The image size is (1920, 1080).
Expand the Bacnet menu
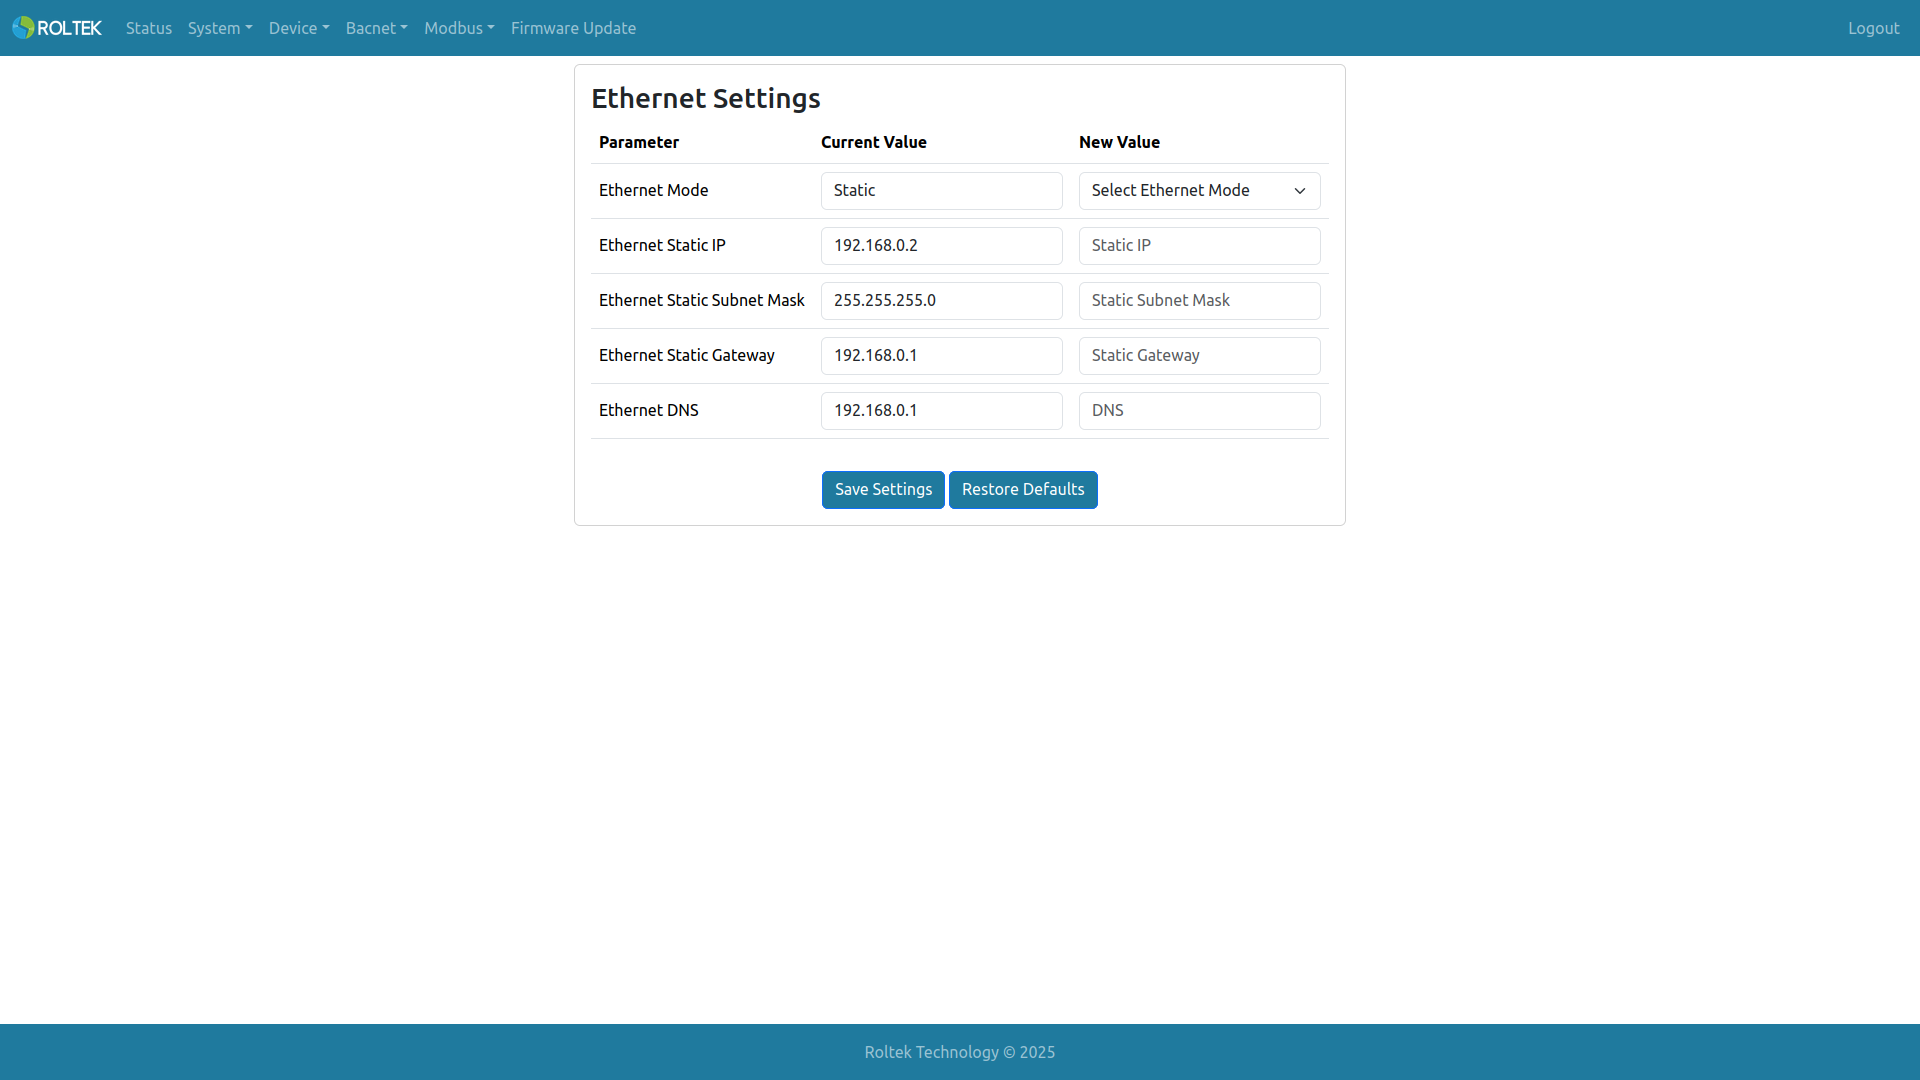click(x=377, y=28)
